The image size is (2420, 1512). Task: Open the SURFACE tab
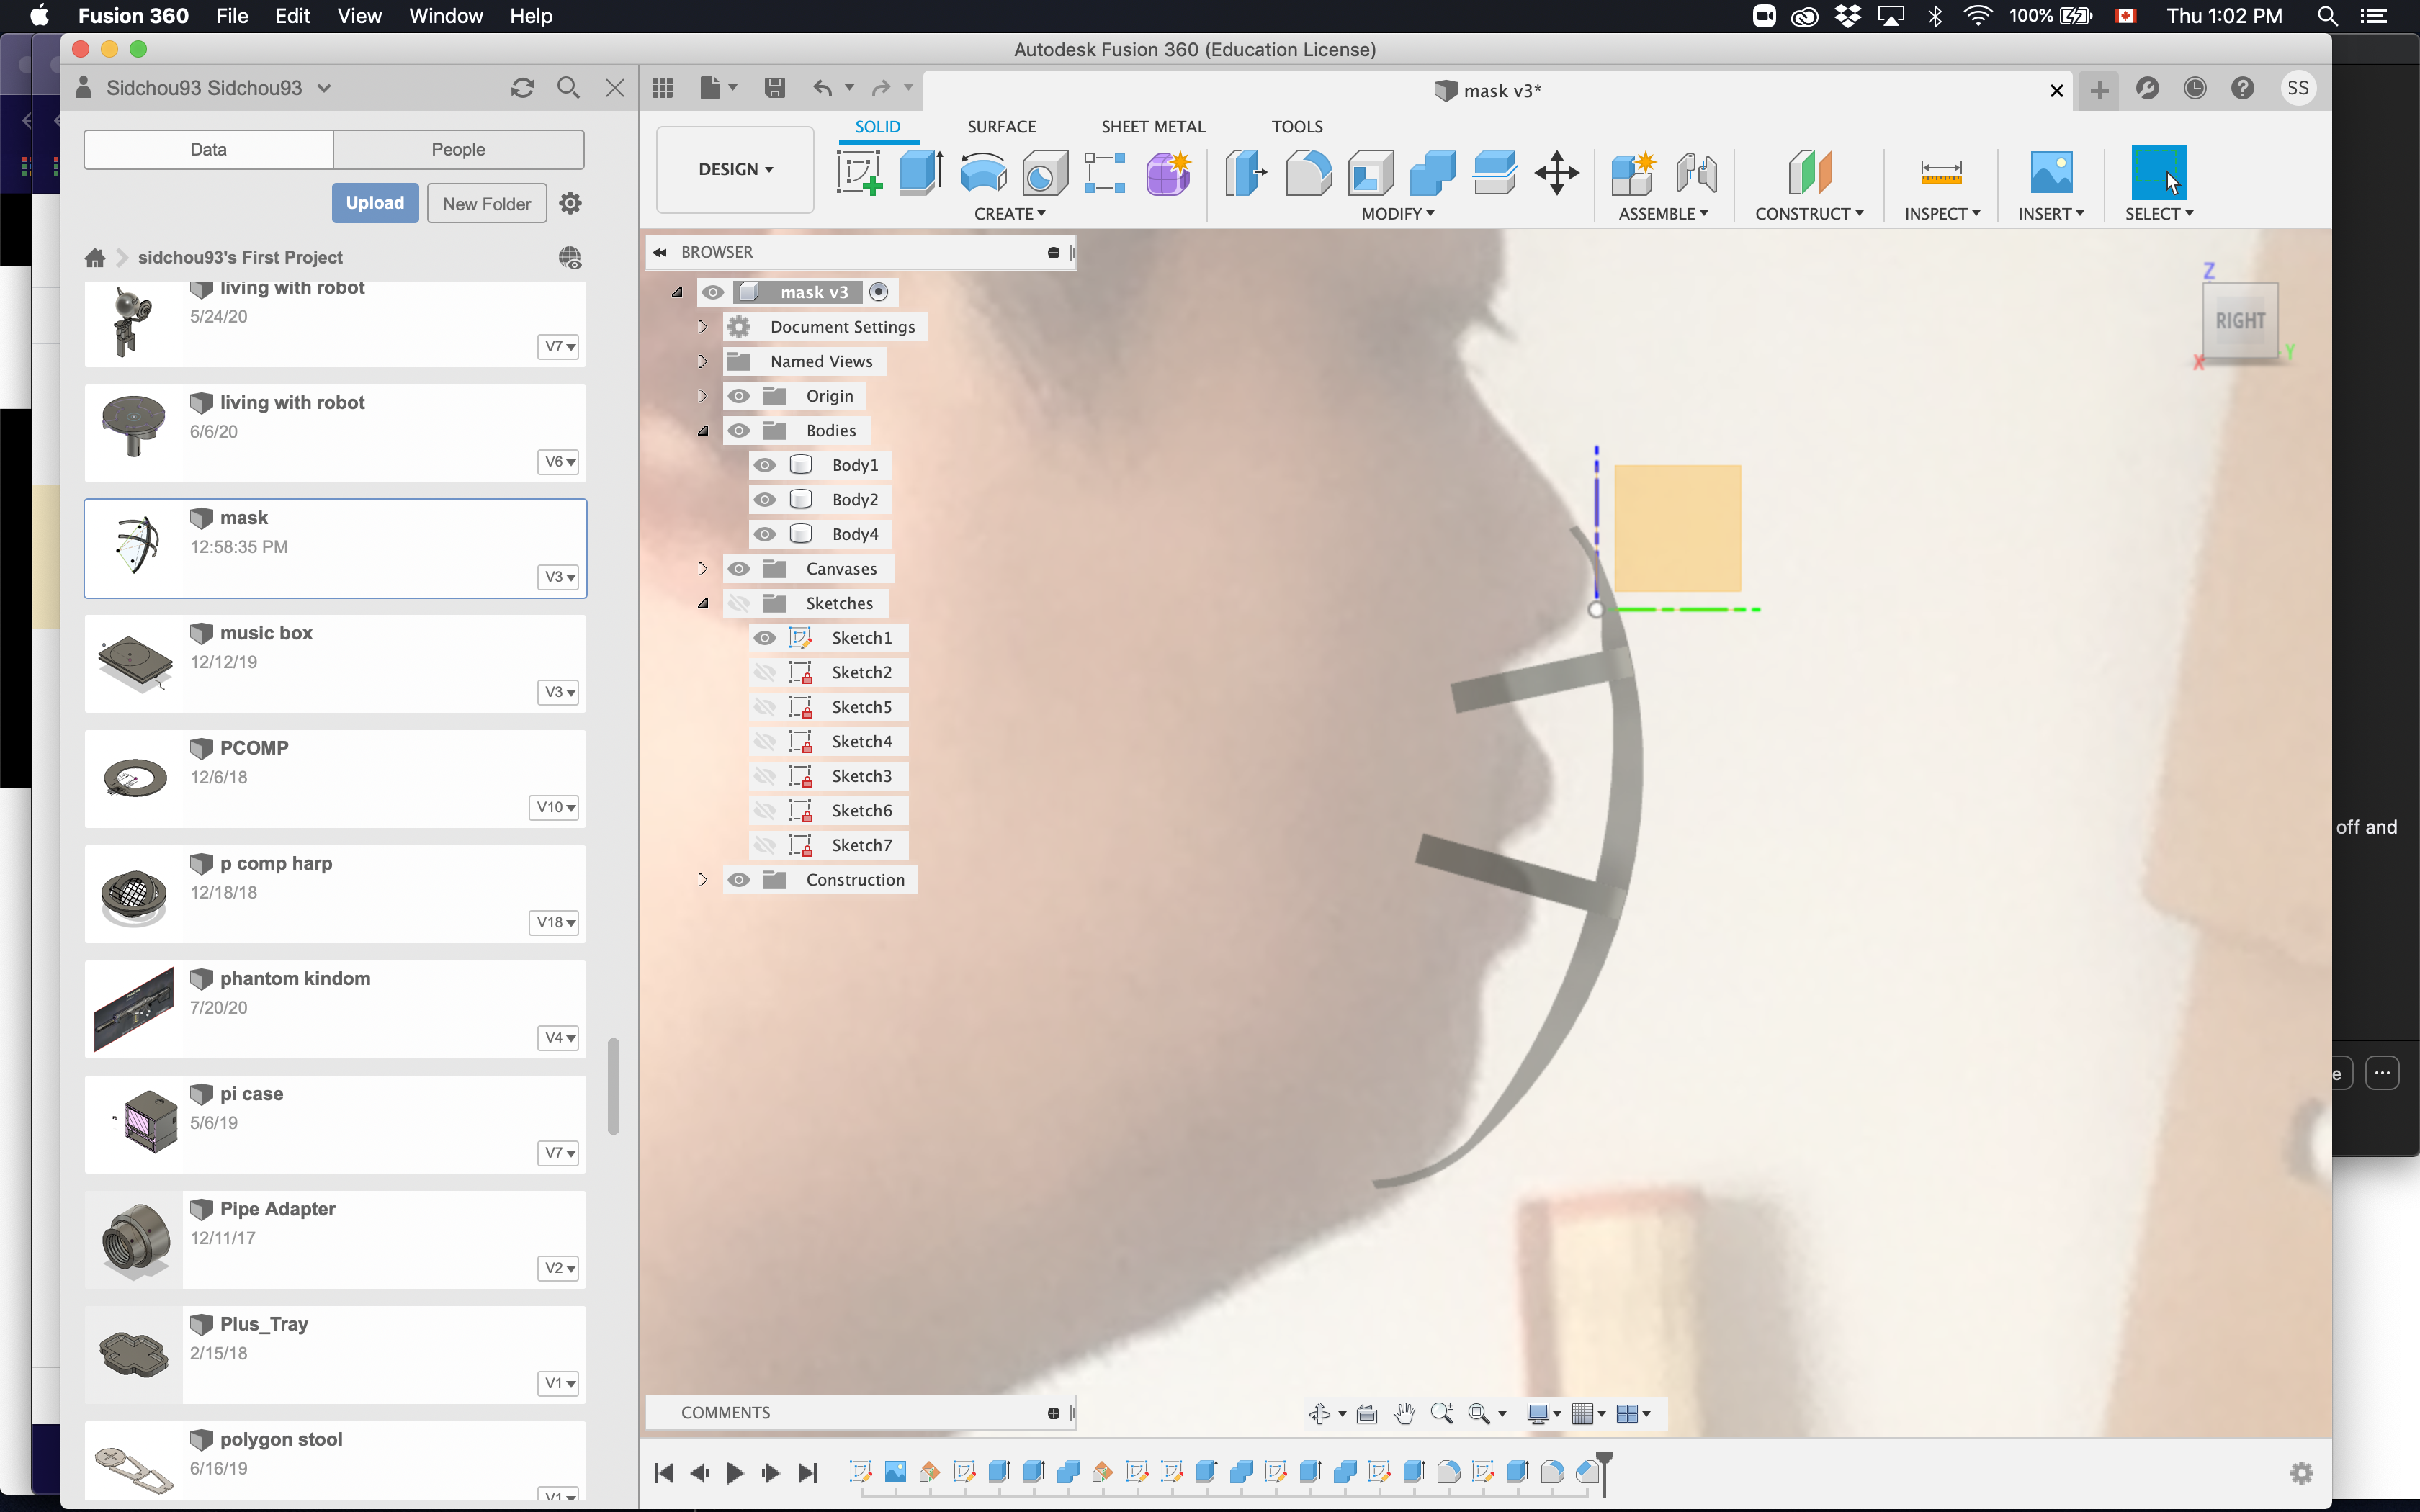[x=1002, y=125]
